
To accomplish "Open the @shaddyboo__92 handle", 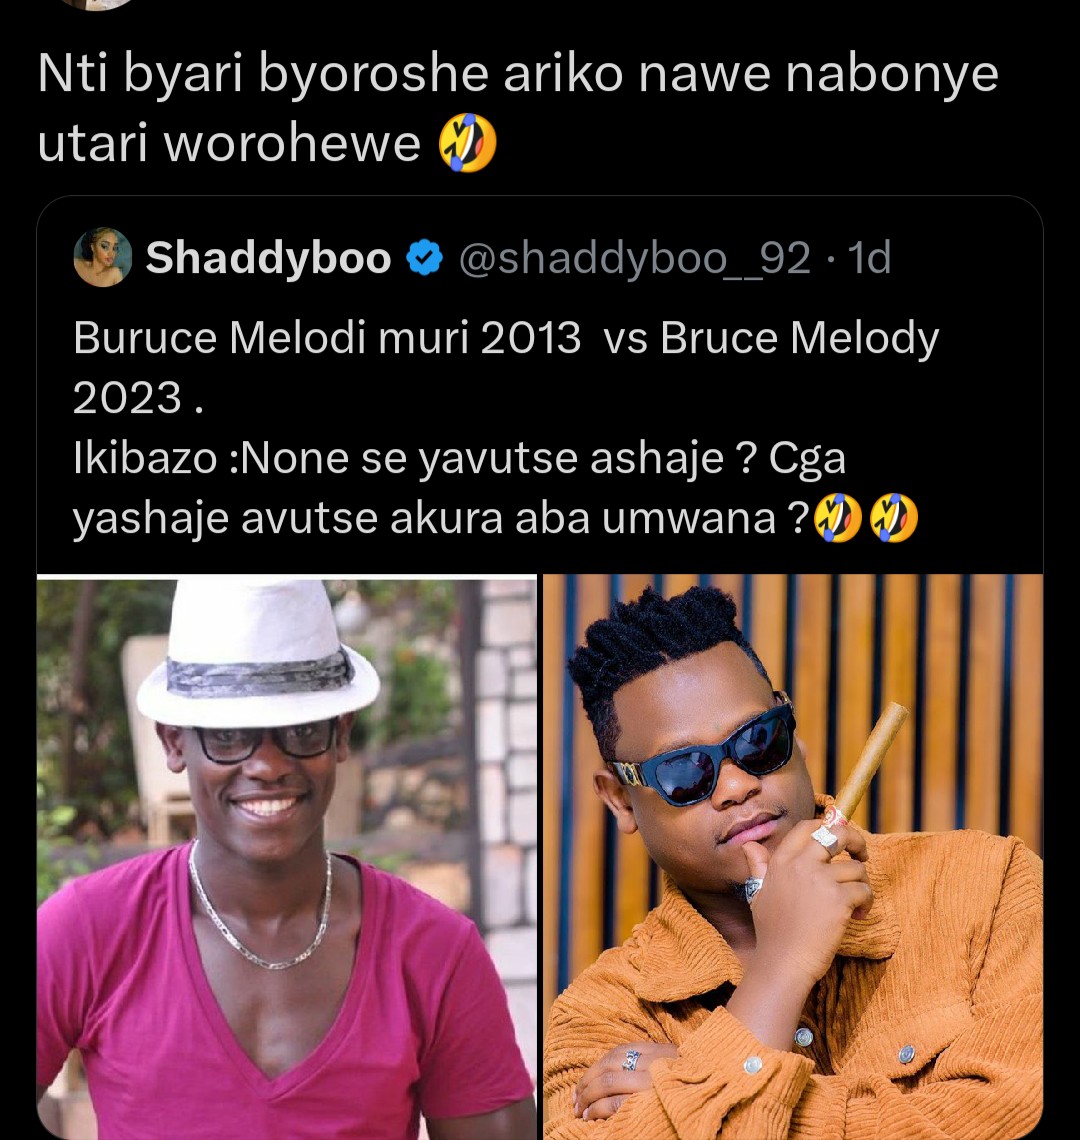I will [x=634, y=258].
